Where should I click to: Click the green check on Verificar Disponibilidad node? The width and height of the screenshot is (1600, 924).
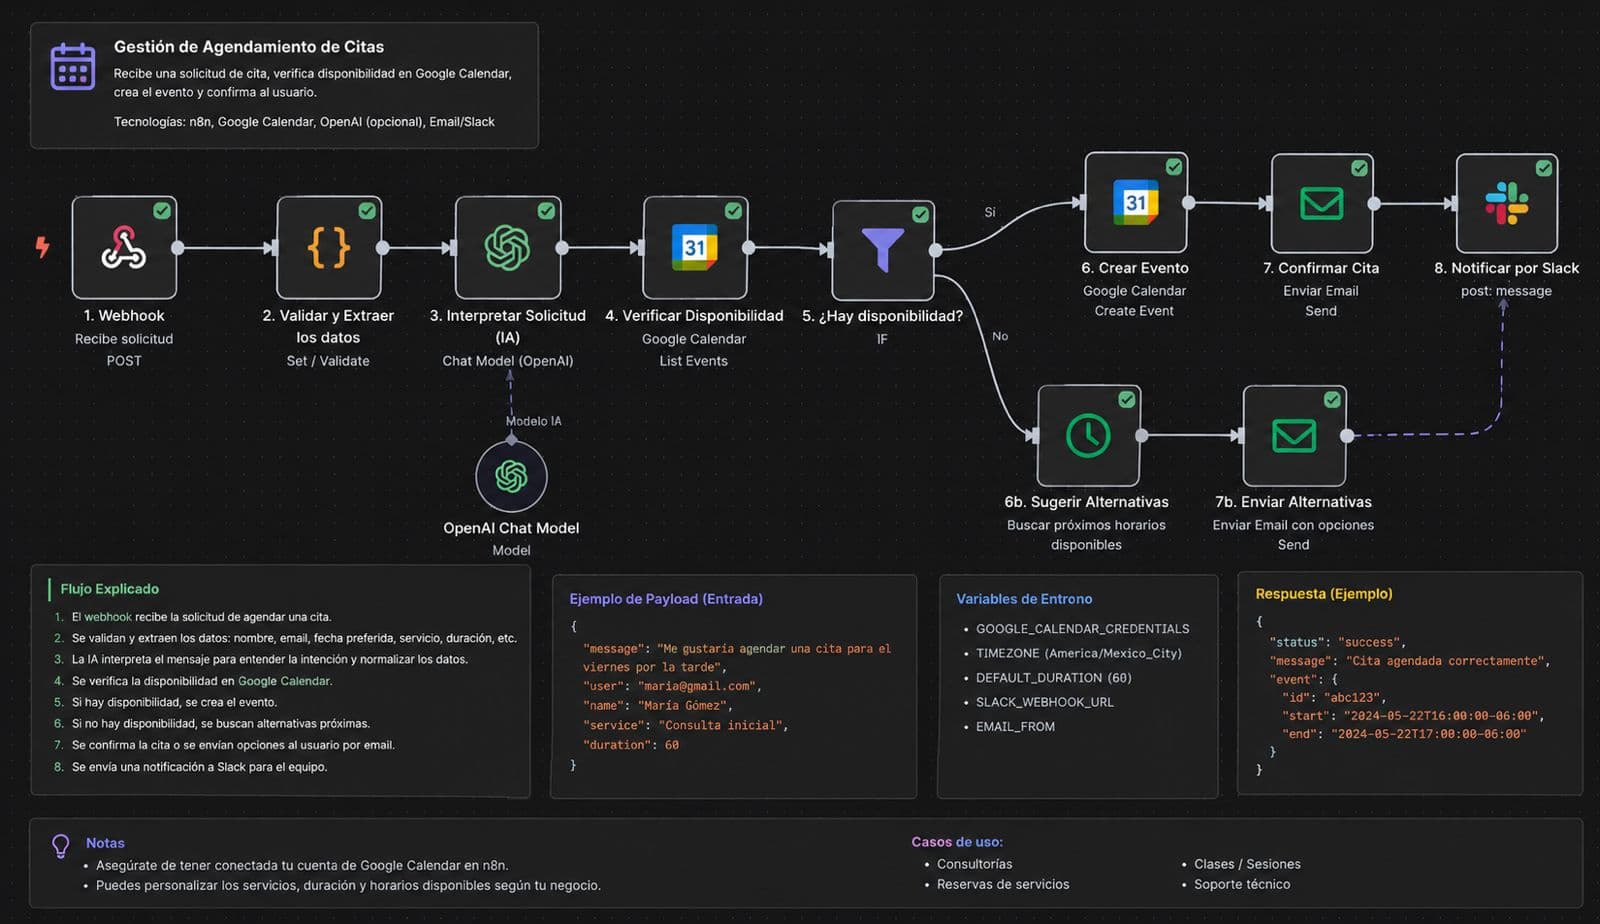click(733, 210)
